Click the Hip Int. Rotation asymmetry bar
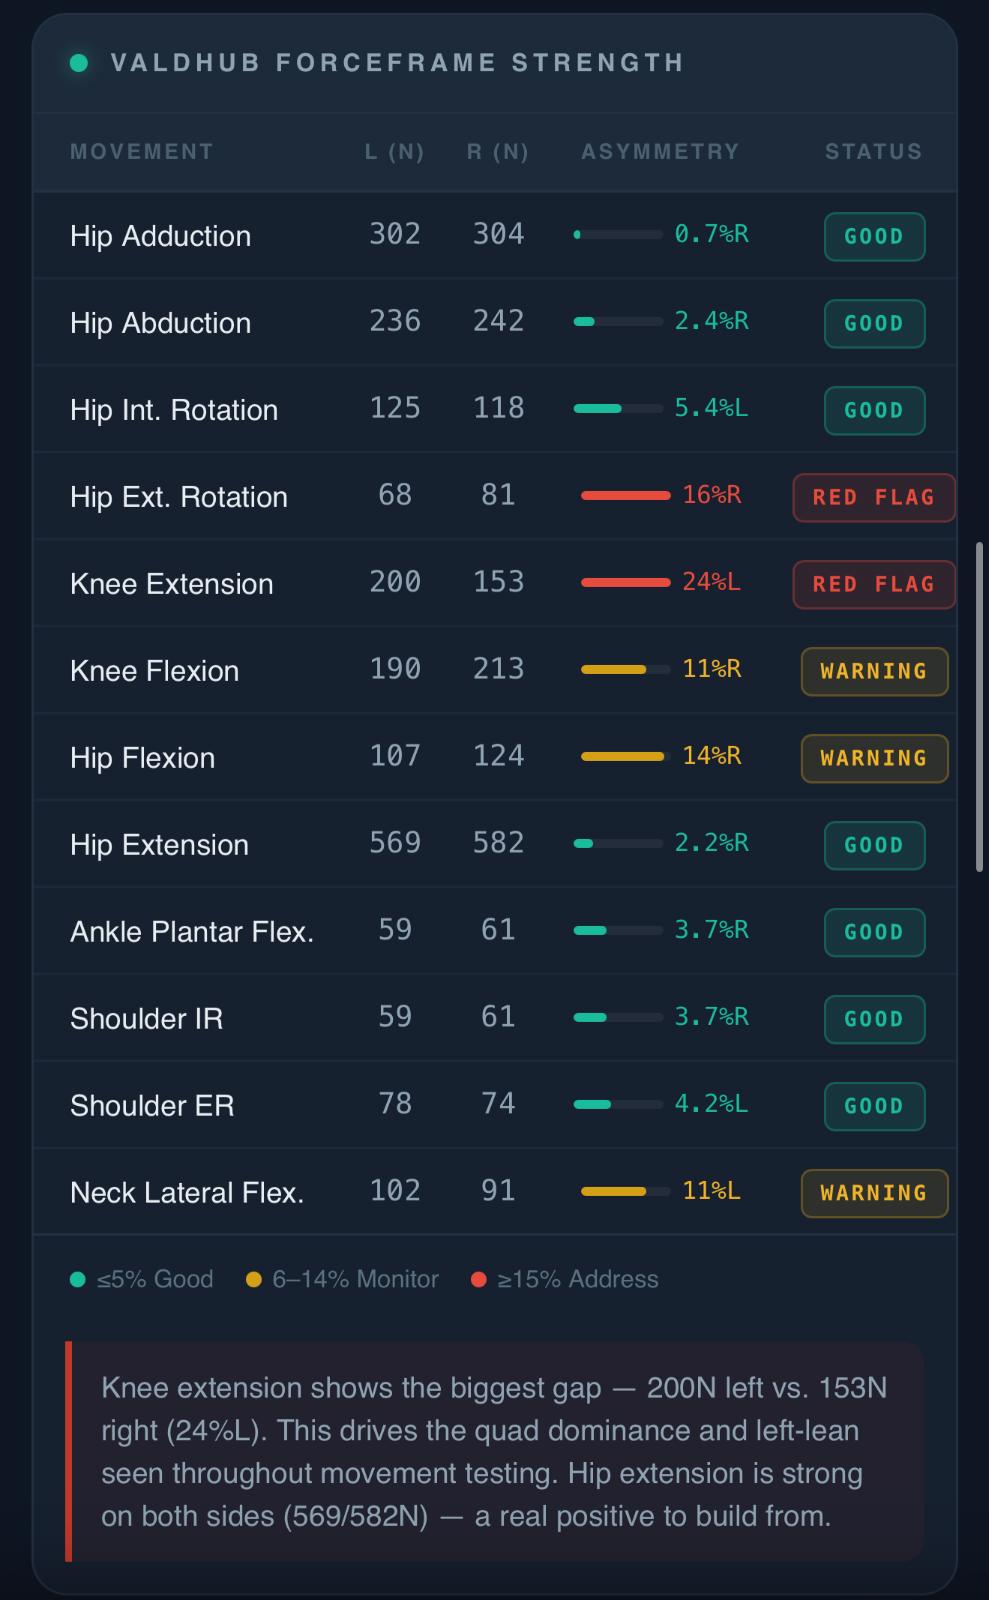The width and height of the screenshot is (989, 1600). (618, 408)
